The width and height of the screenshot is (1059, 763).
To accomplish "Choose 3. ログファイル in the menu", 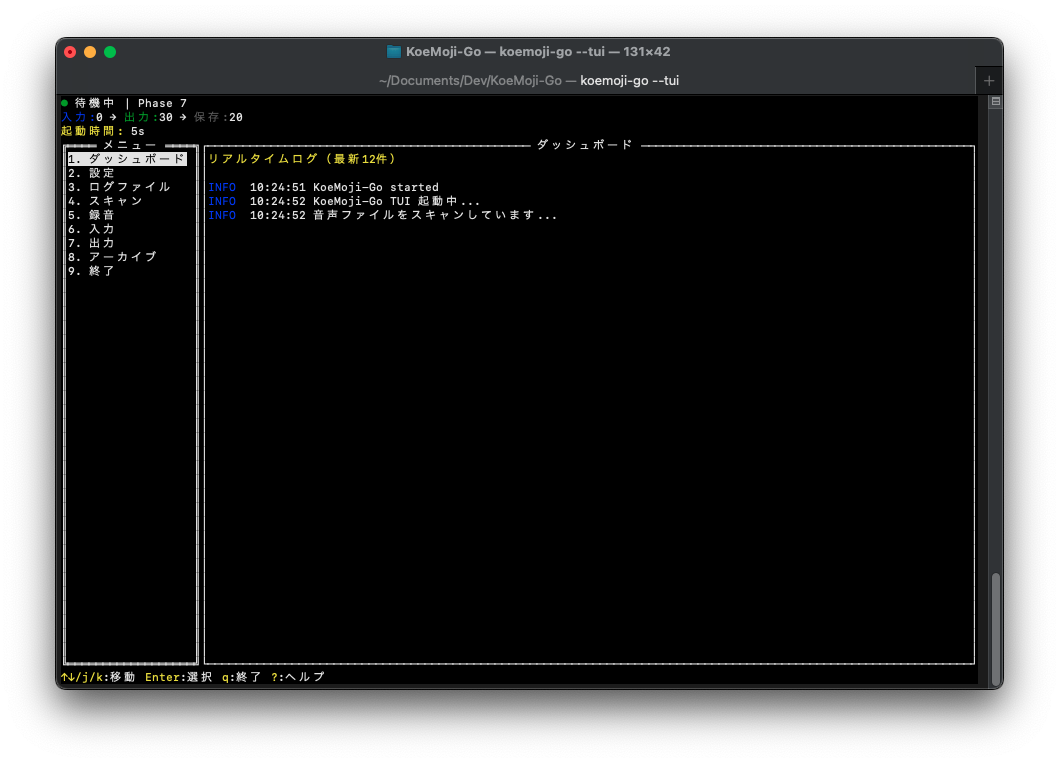I will pyautogui.click(x=120, y=187).
